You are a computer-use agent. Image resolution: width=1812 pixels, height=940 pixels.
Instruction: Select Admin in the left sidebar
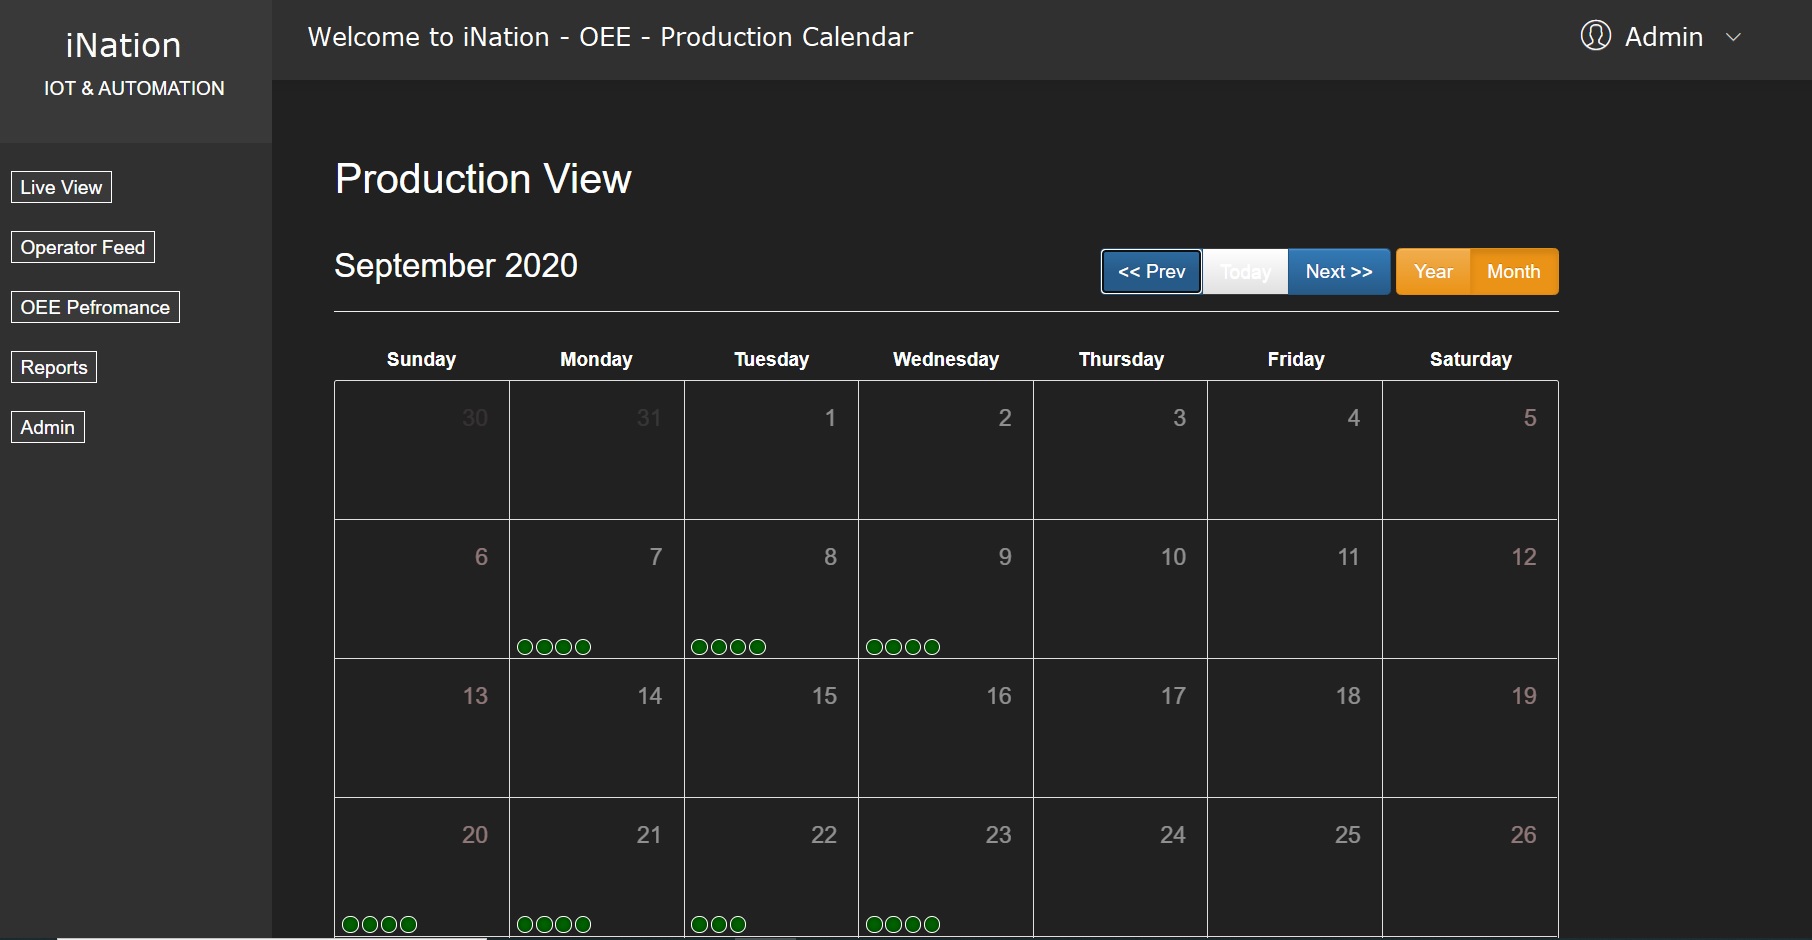click(48, 427)
